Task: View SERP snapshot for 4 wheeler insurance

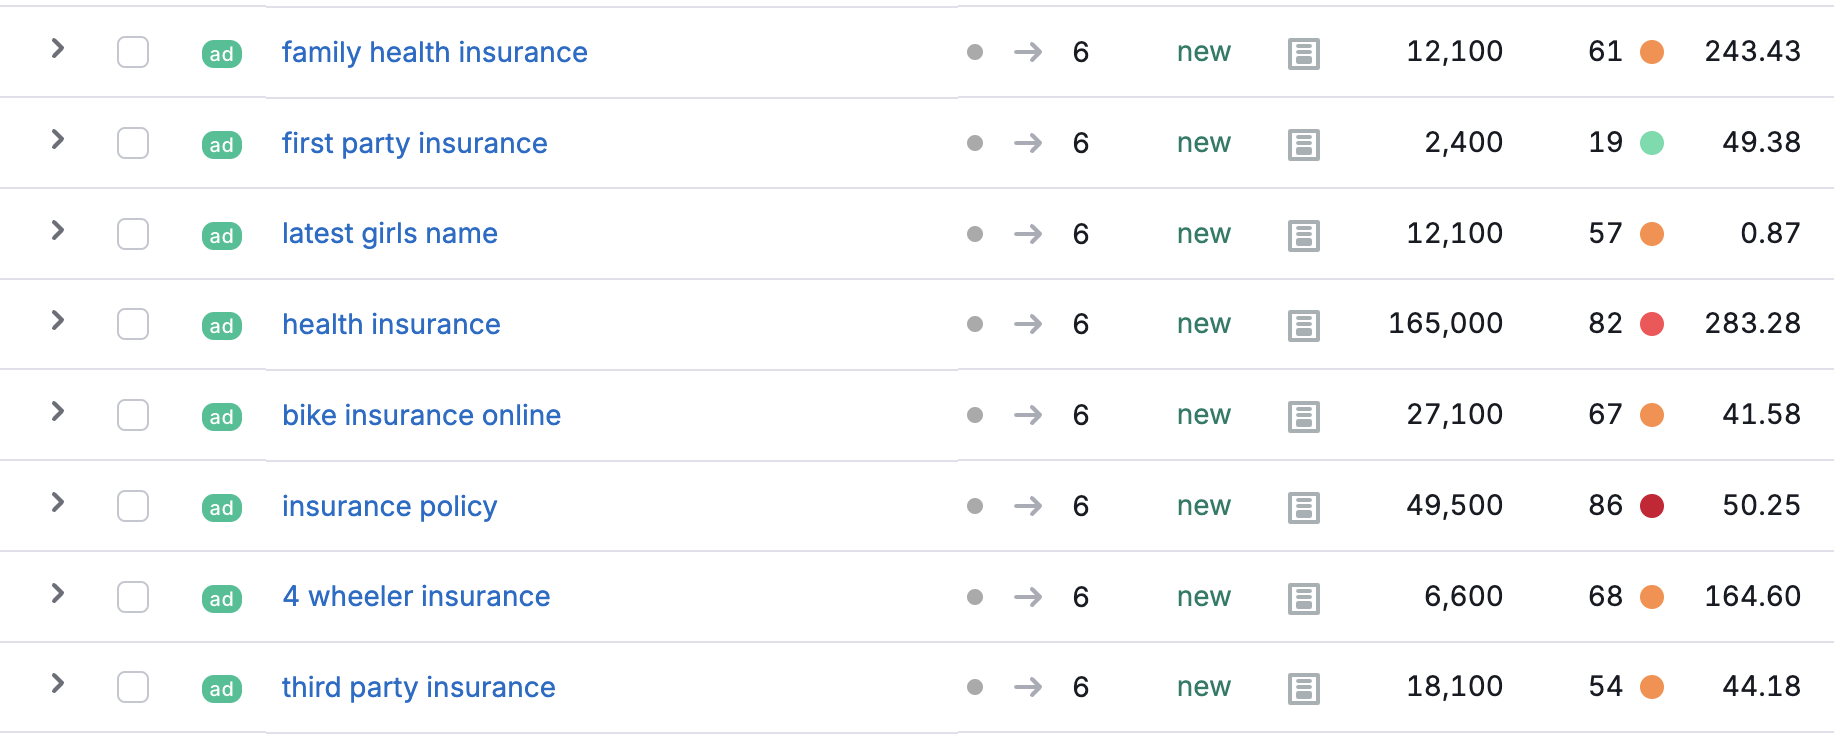Action: pyautogui.click(x=1304, y=598)
